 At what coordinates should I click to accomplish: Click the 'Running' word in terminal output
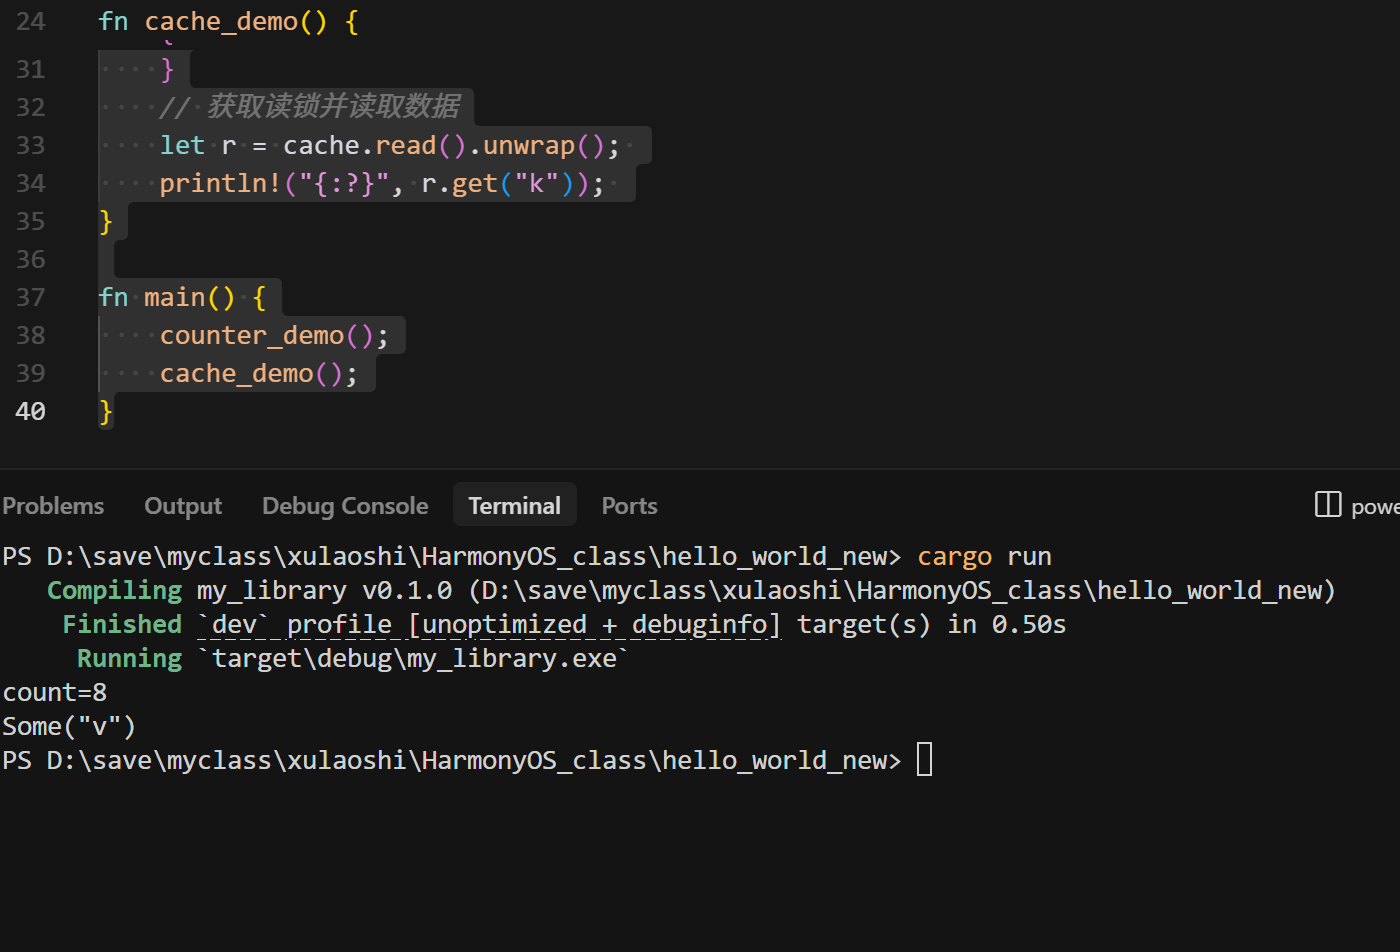point(130,659)
